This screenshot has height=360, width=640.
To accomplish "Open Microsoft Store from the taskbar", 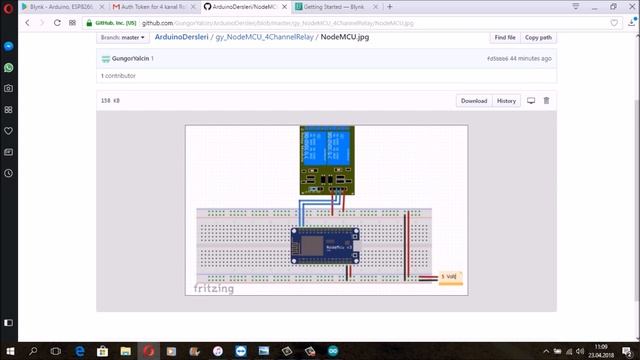I will click(x=102, y=351).
